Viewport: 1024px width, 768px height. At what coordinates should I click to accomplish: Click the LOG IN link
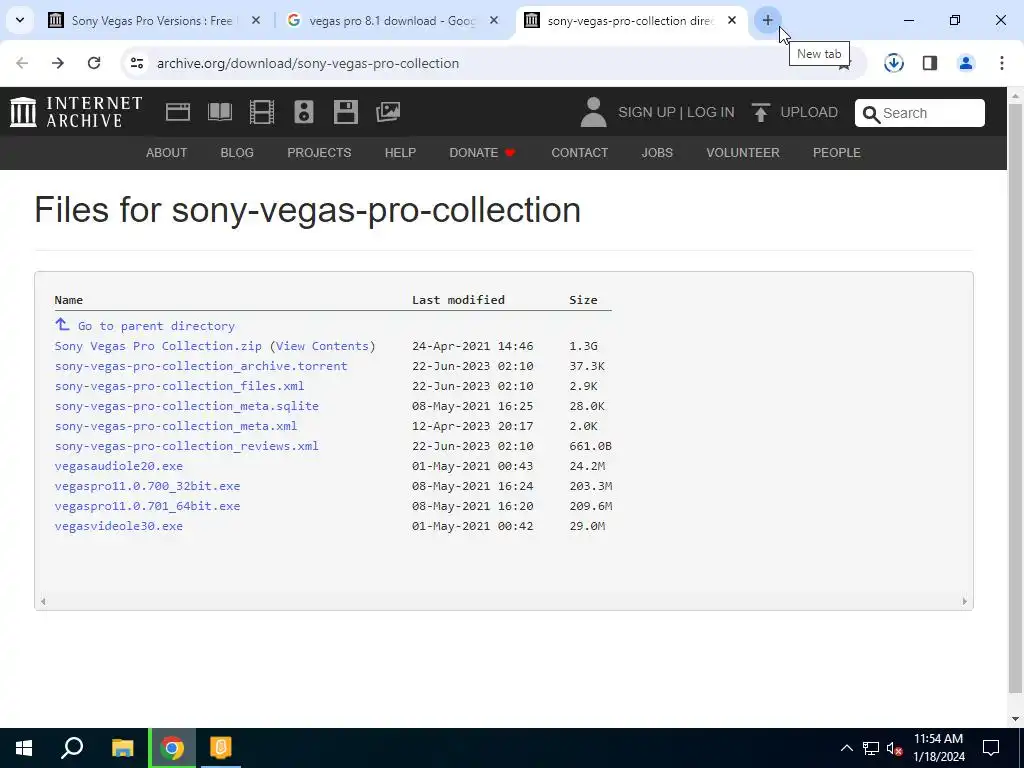click(711, 112)
